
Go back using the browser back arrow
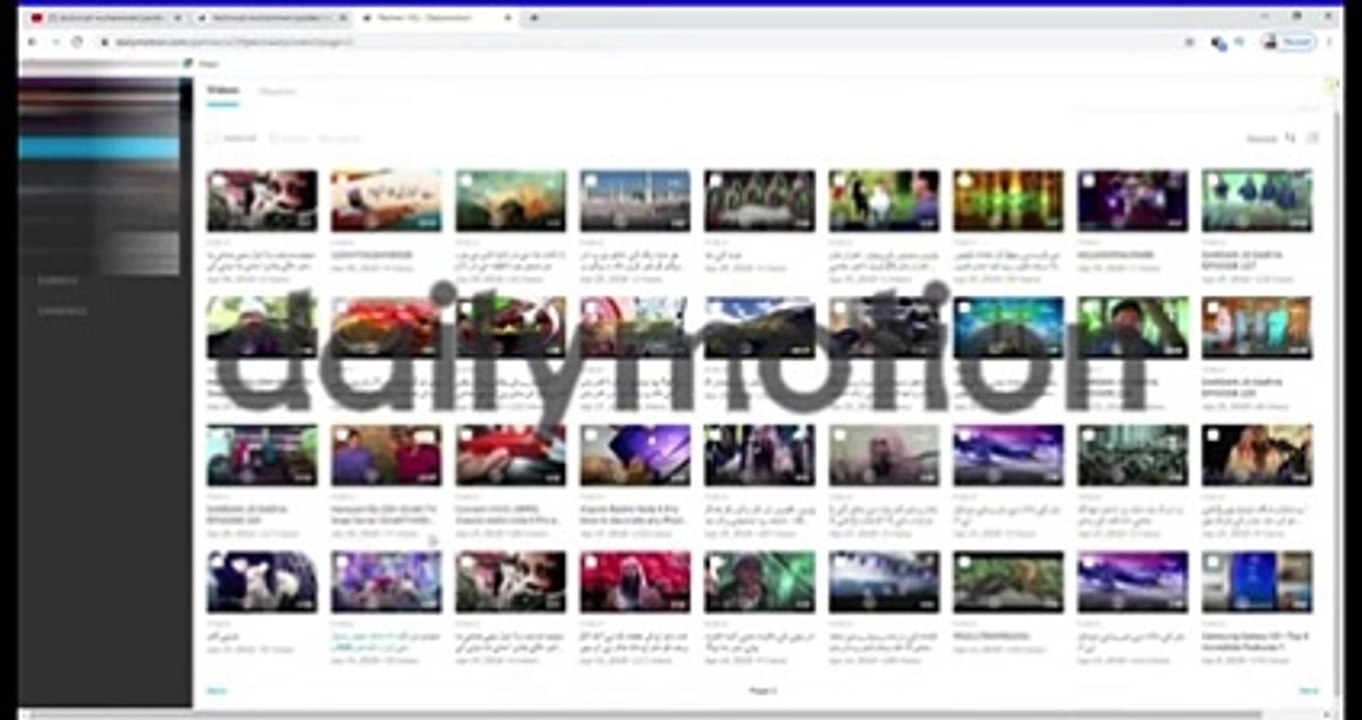[32, 42]
